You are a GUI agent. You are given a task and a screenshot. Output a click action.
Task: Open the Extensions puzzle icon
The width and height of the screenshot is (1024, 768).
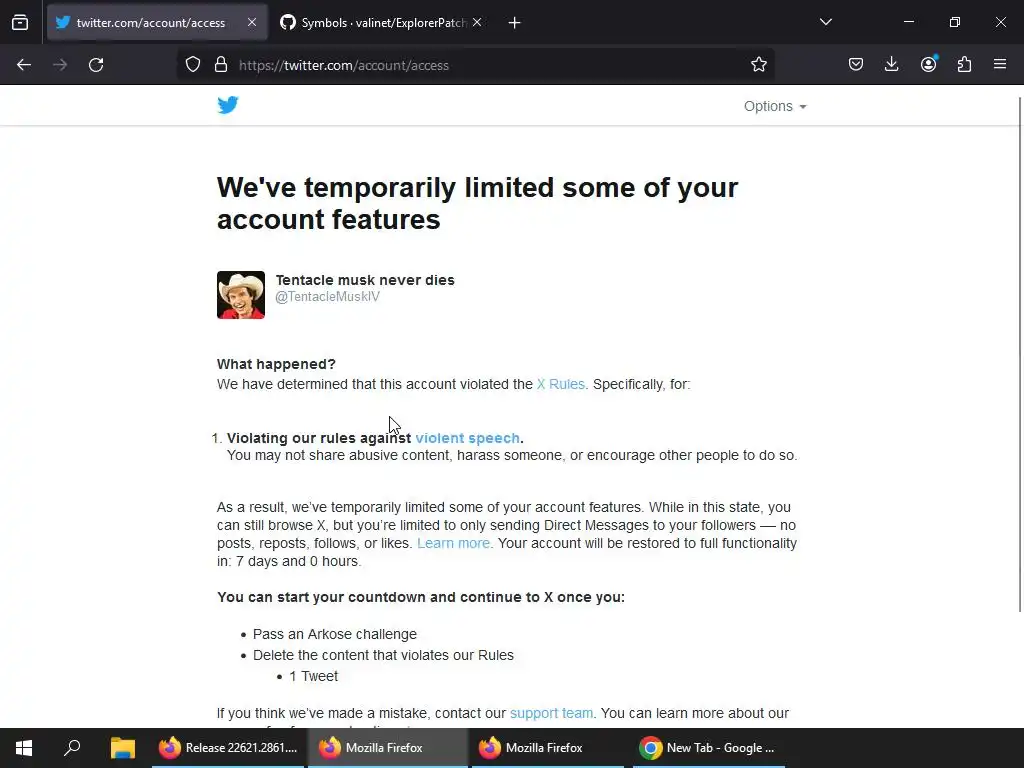[x=964, y=64]
